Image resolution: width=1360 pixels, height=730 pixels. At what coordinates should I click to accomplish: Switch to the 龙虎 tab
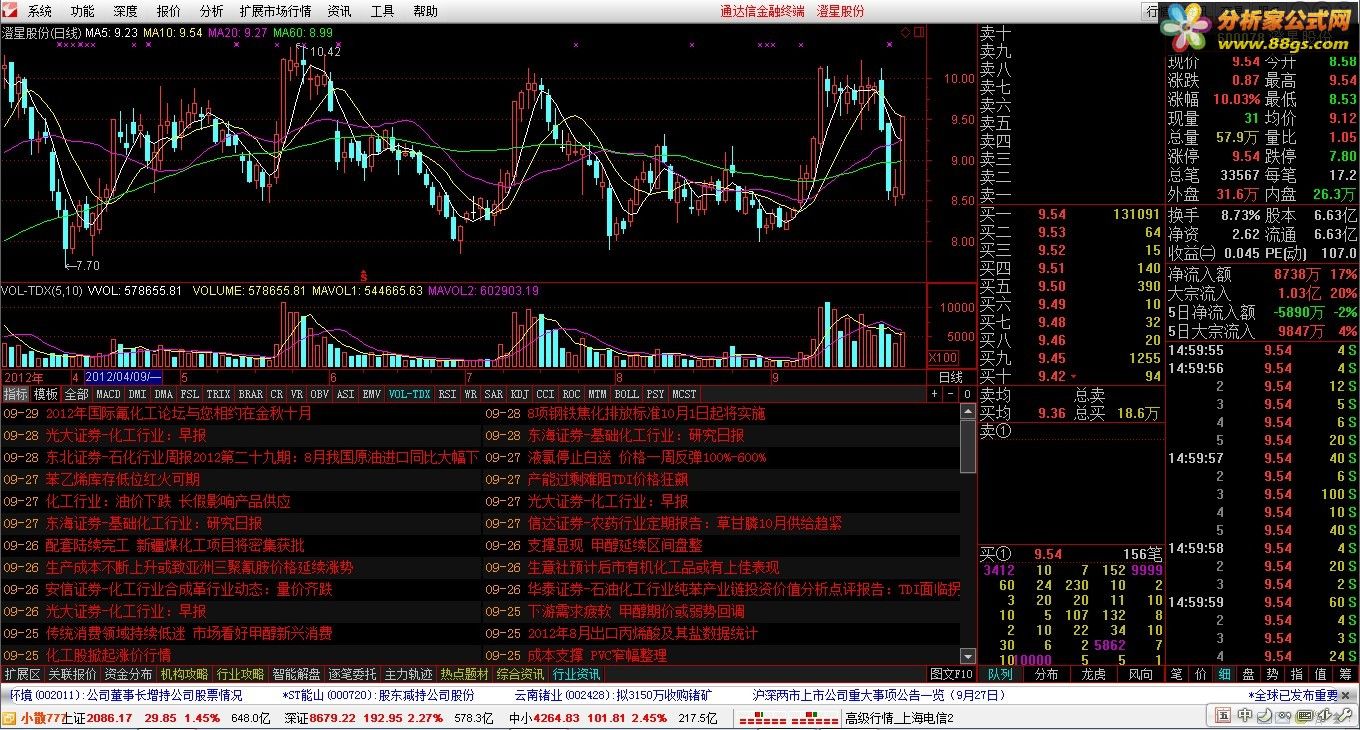pyautogui.click(x=1093, y=674)
